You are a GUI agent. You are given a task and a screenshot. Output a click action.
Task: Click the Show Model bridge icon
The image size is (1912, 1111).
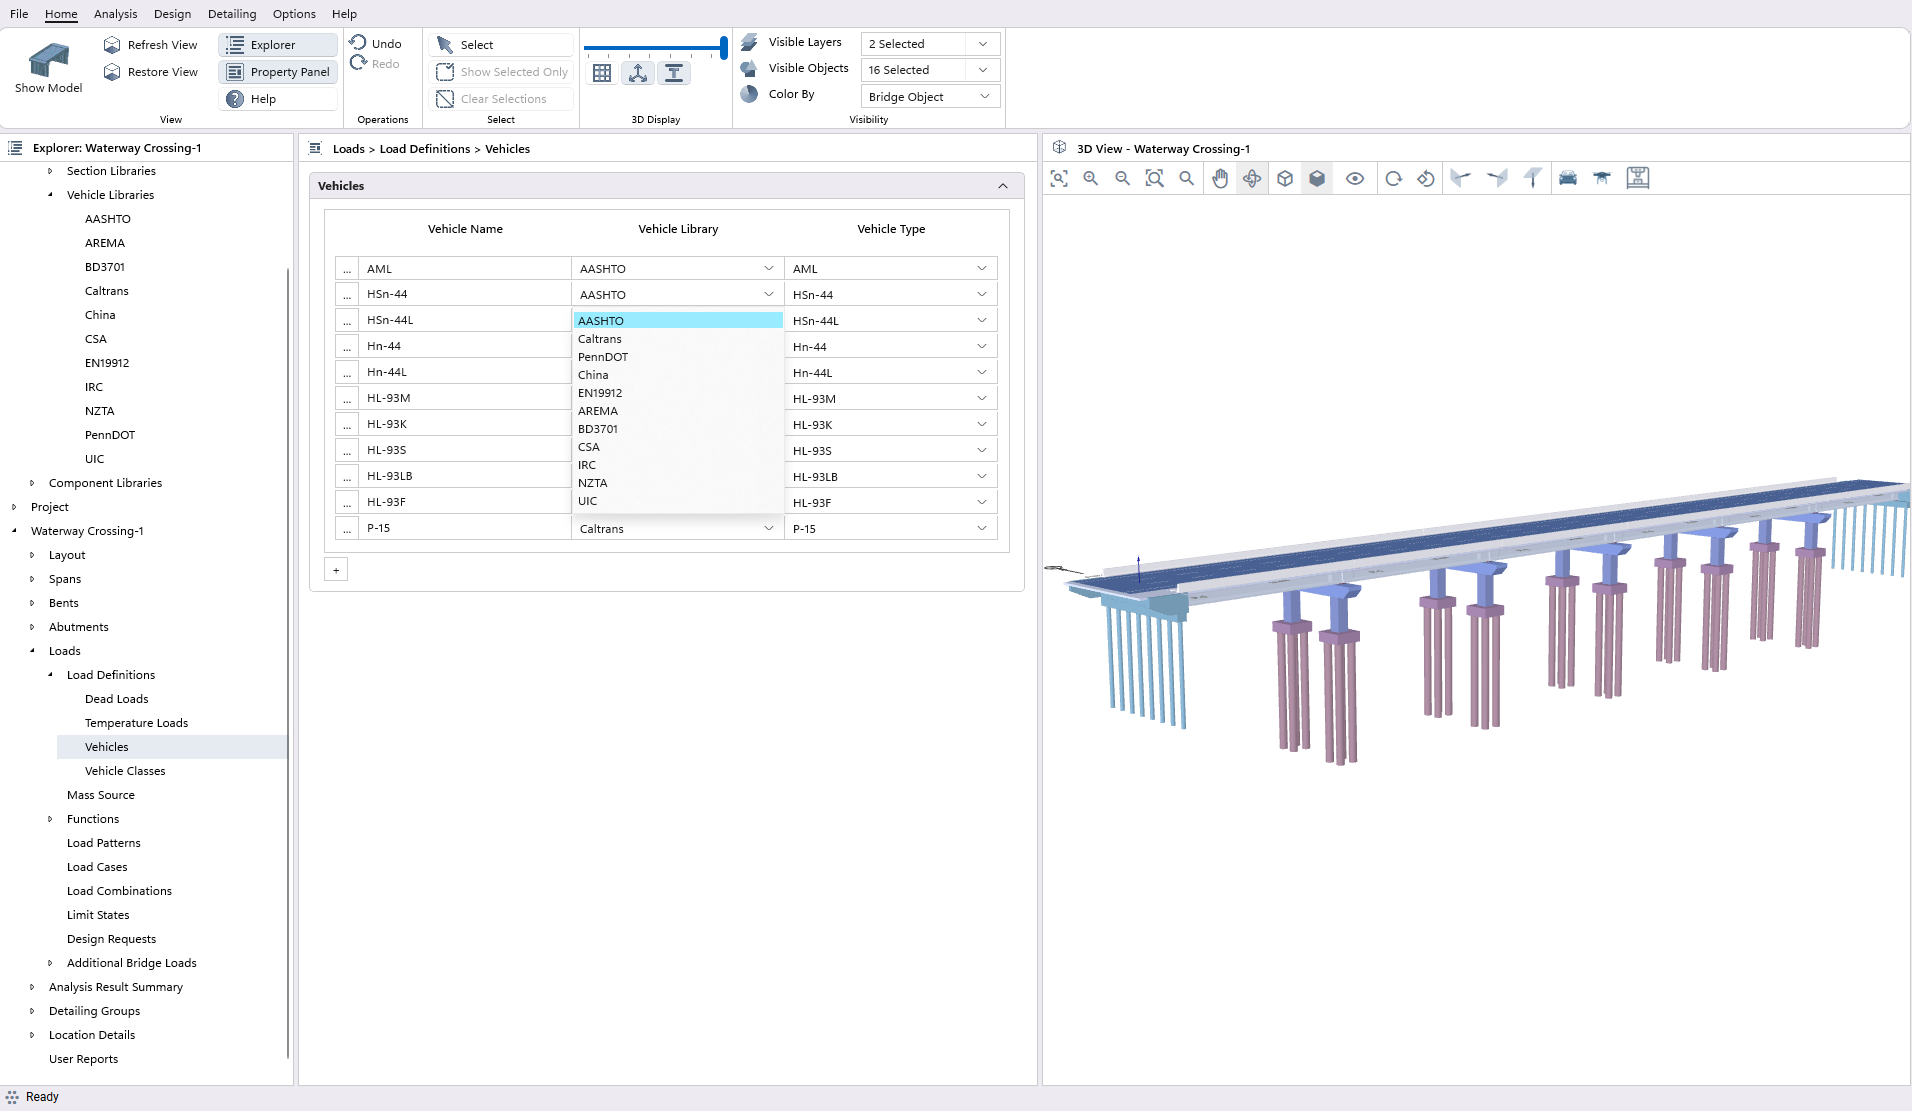48,61
